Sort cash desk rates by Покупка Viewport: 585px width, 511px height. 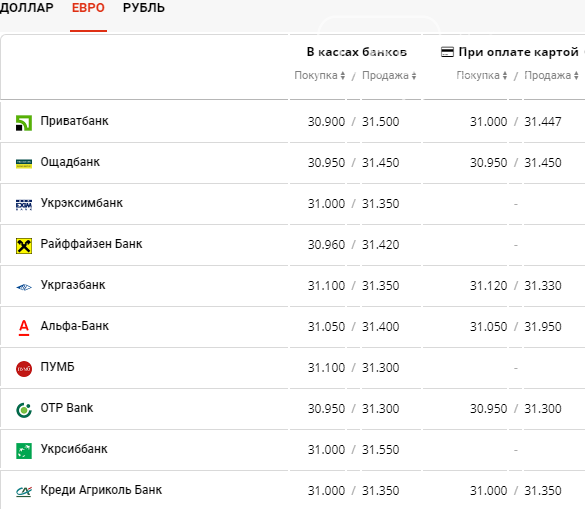click(320, 75)
